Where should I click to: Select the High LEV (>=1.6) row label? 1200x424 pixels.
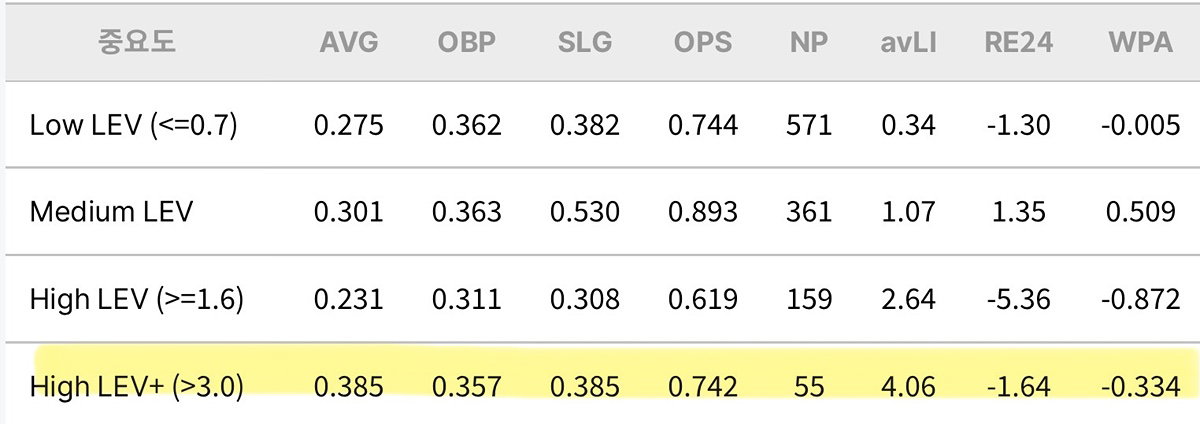click(x=136, y=299)
